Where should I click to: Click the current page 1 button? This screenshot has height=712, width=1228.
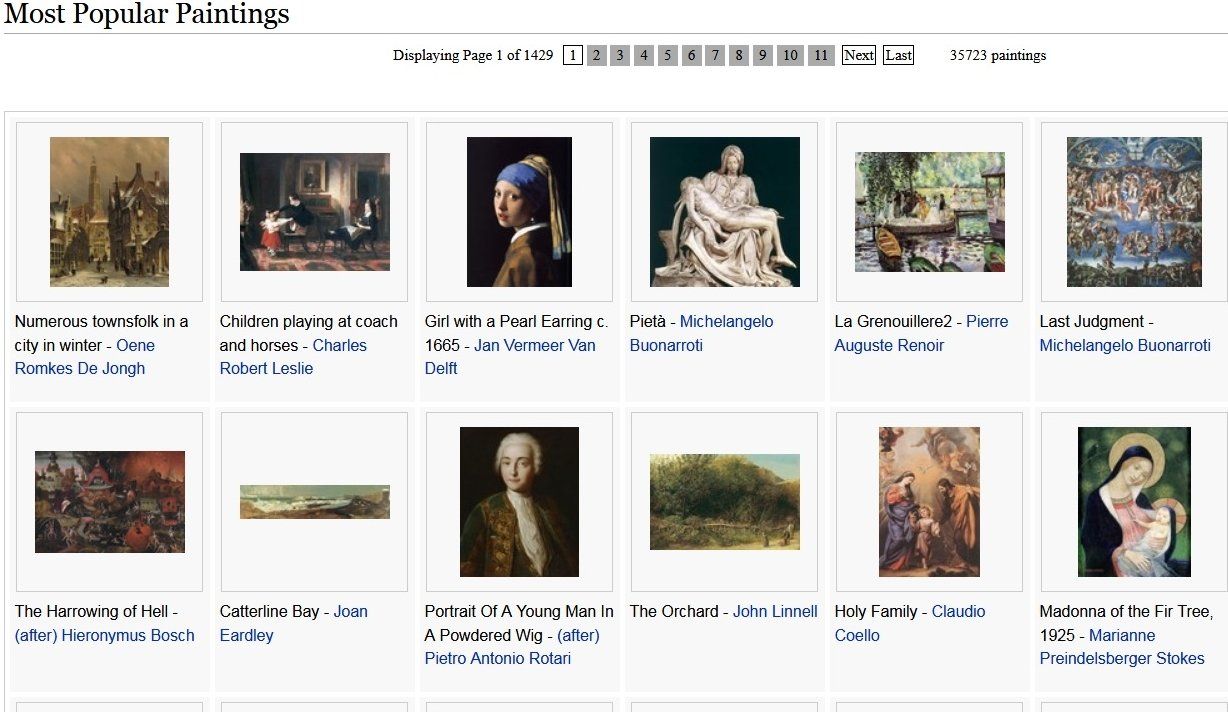573,55
